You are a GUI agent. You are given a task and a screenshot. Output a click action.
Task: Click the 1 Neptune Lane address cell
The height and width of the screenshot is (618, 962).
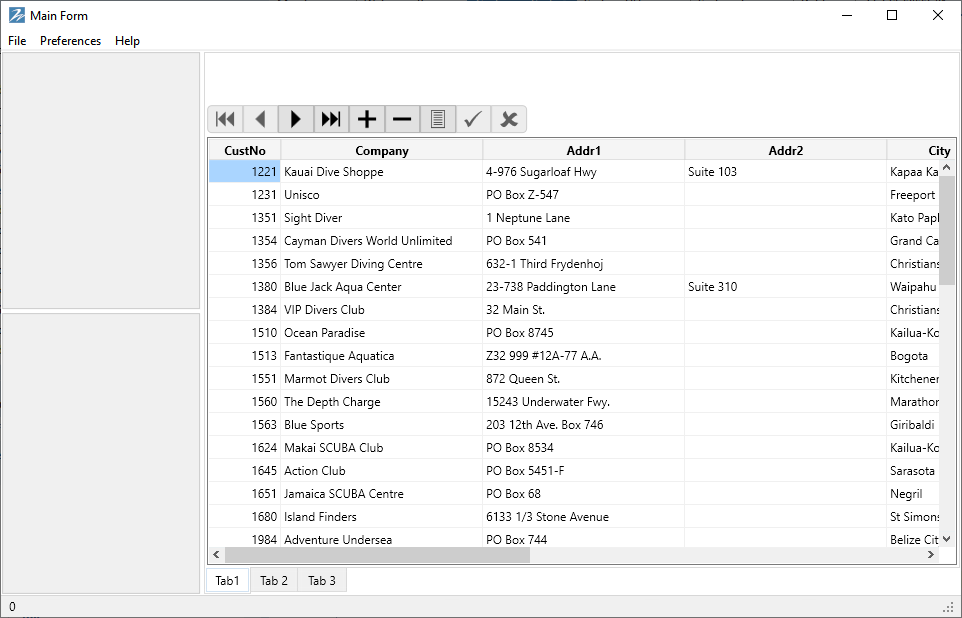(583, 218)
